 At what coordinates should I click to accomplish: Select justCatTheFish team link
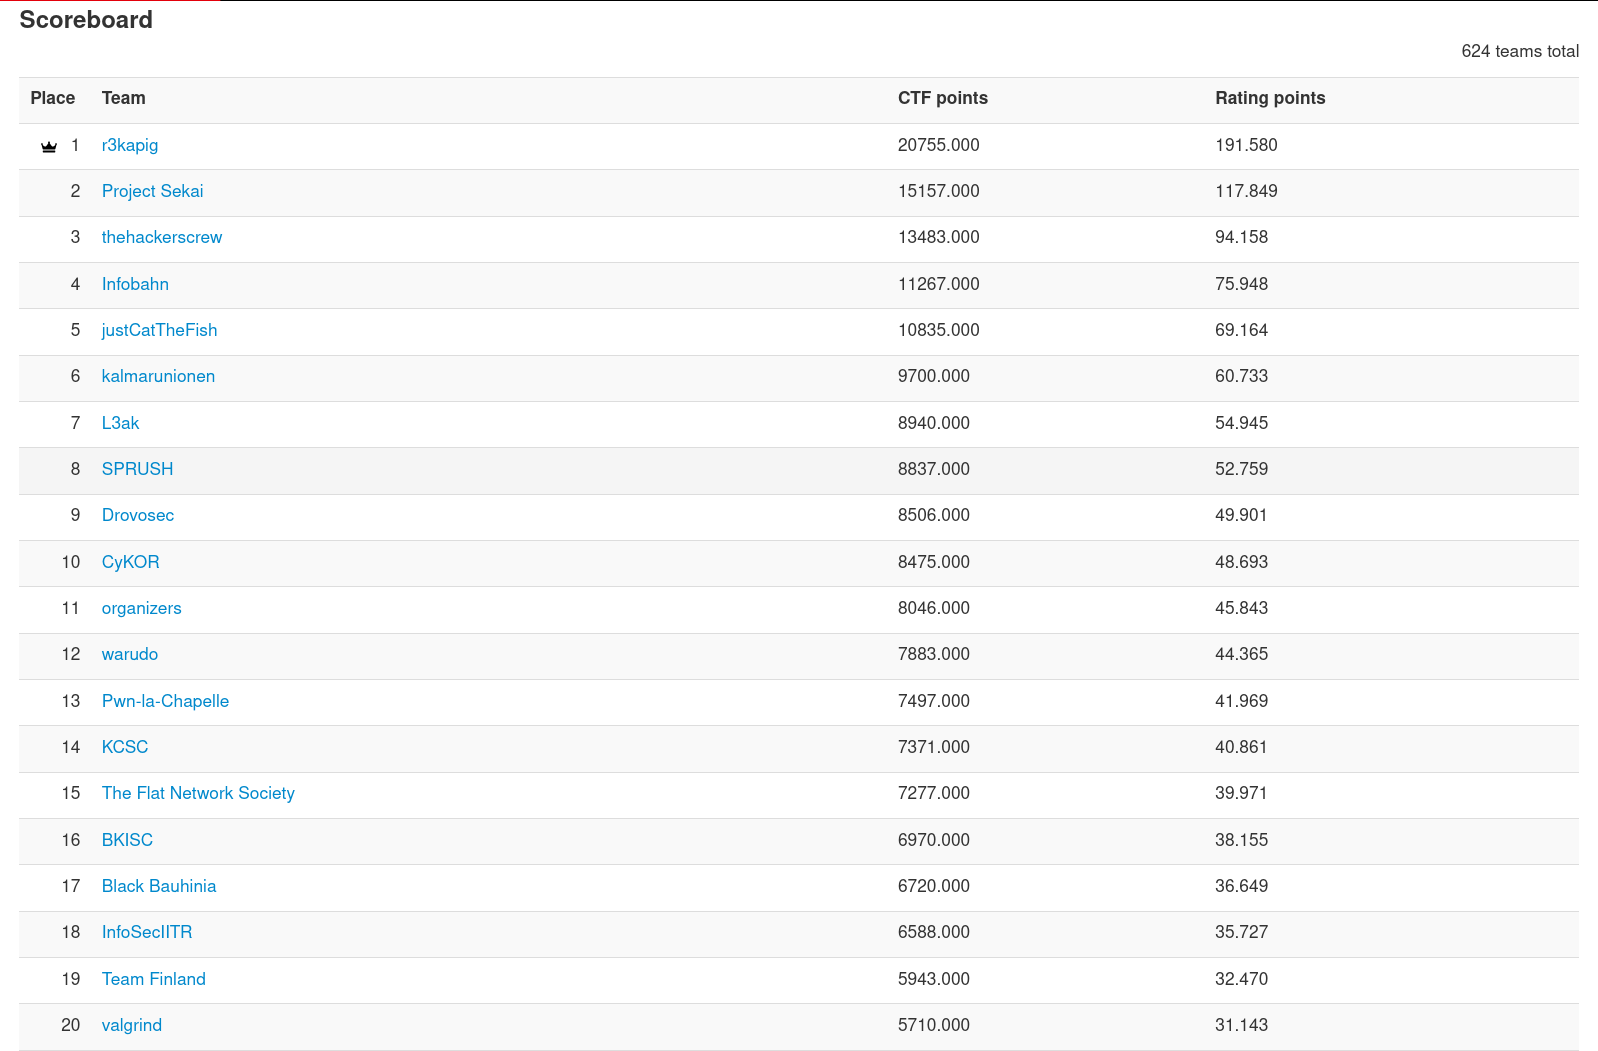click(159, 330)
